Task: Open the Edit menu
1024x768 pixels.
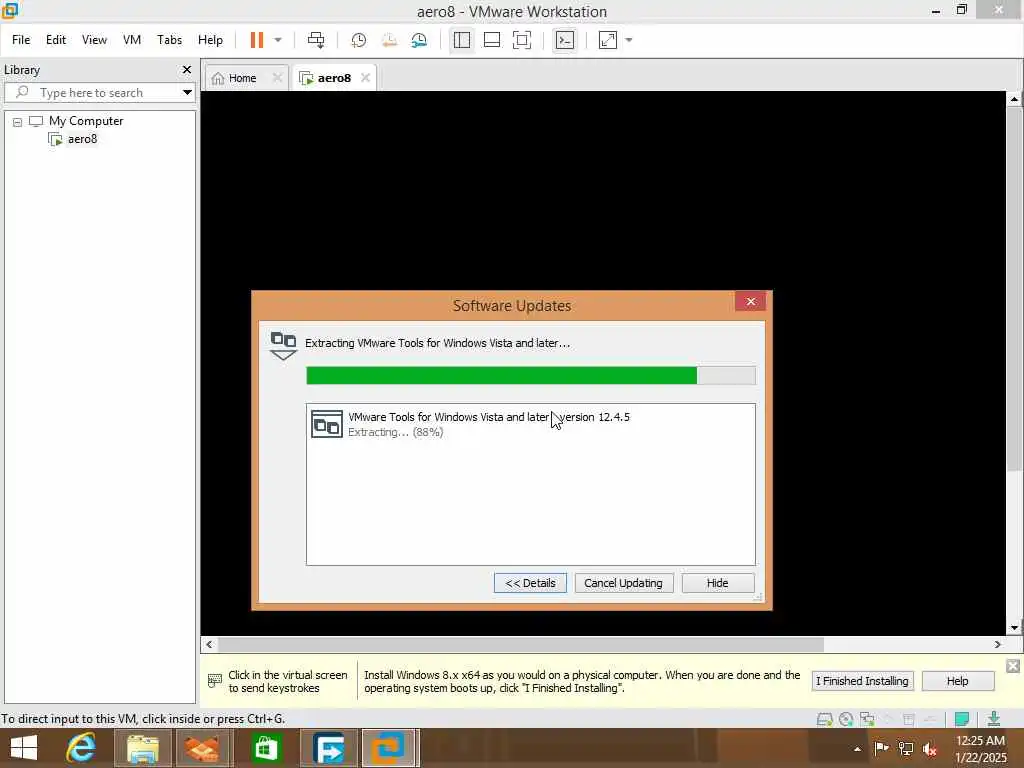Action: point(56,40)
